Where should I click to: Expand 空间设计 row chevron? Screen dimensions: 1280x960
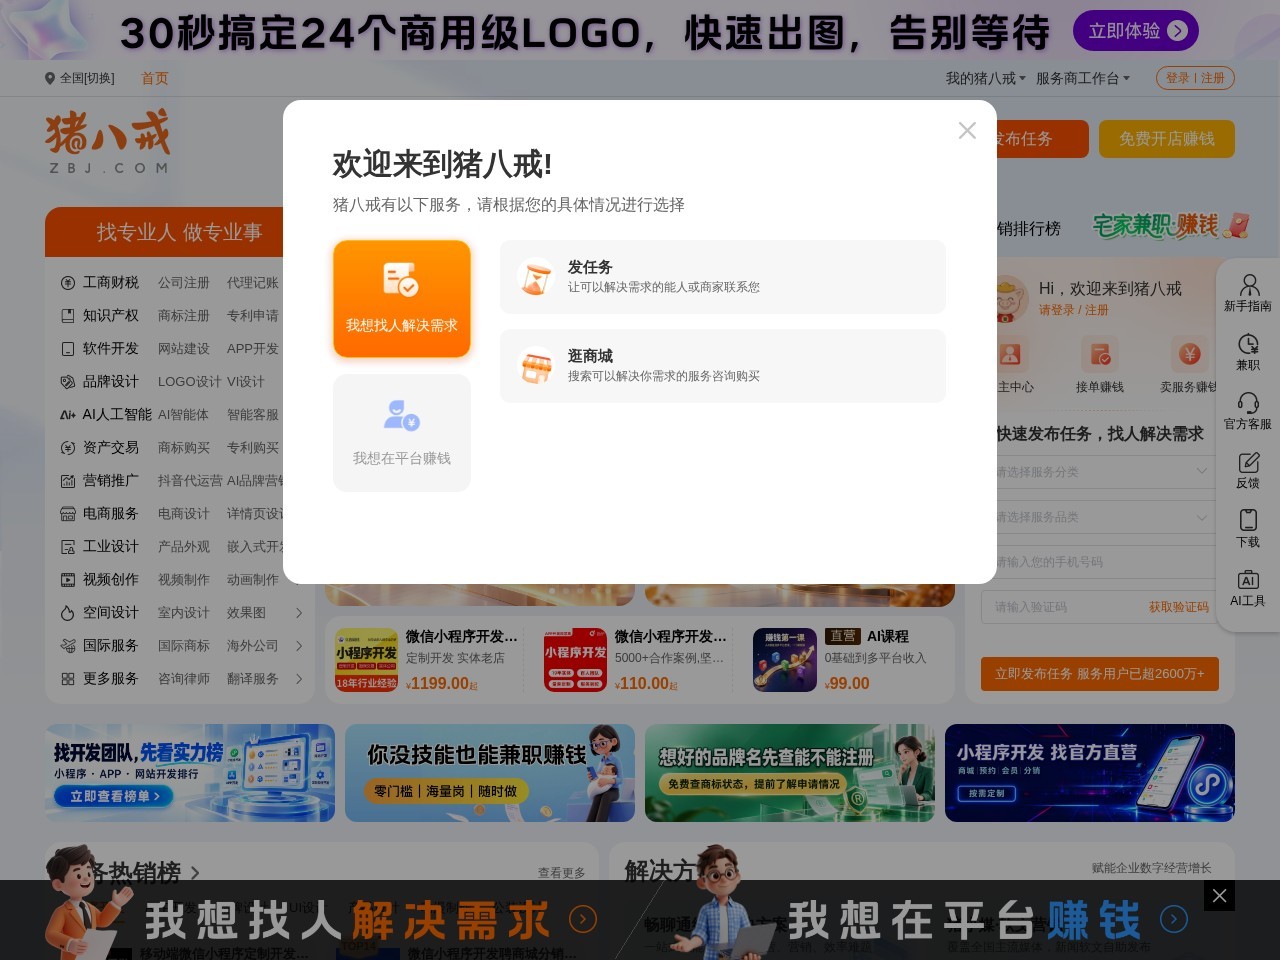298,613
